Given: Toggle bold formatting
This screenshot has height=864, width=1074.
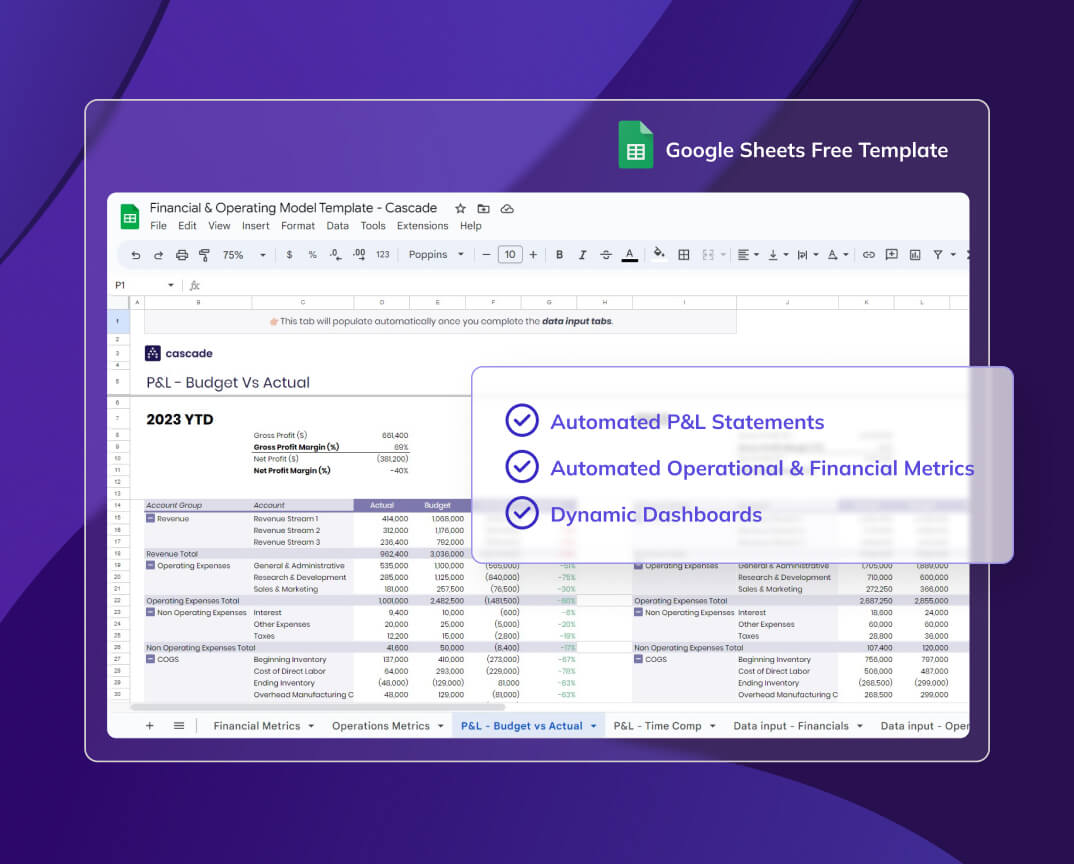Looking at the screenshot, I should coord(559,254).
